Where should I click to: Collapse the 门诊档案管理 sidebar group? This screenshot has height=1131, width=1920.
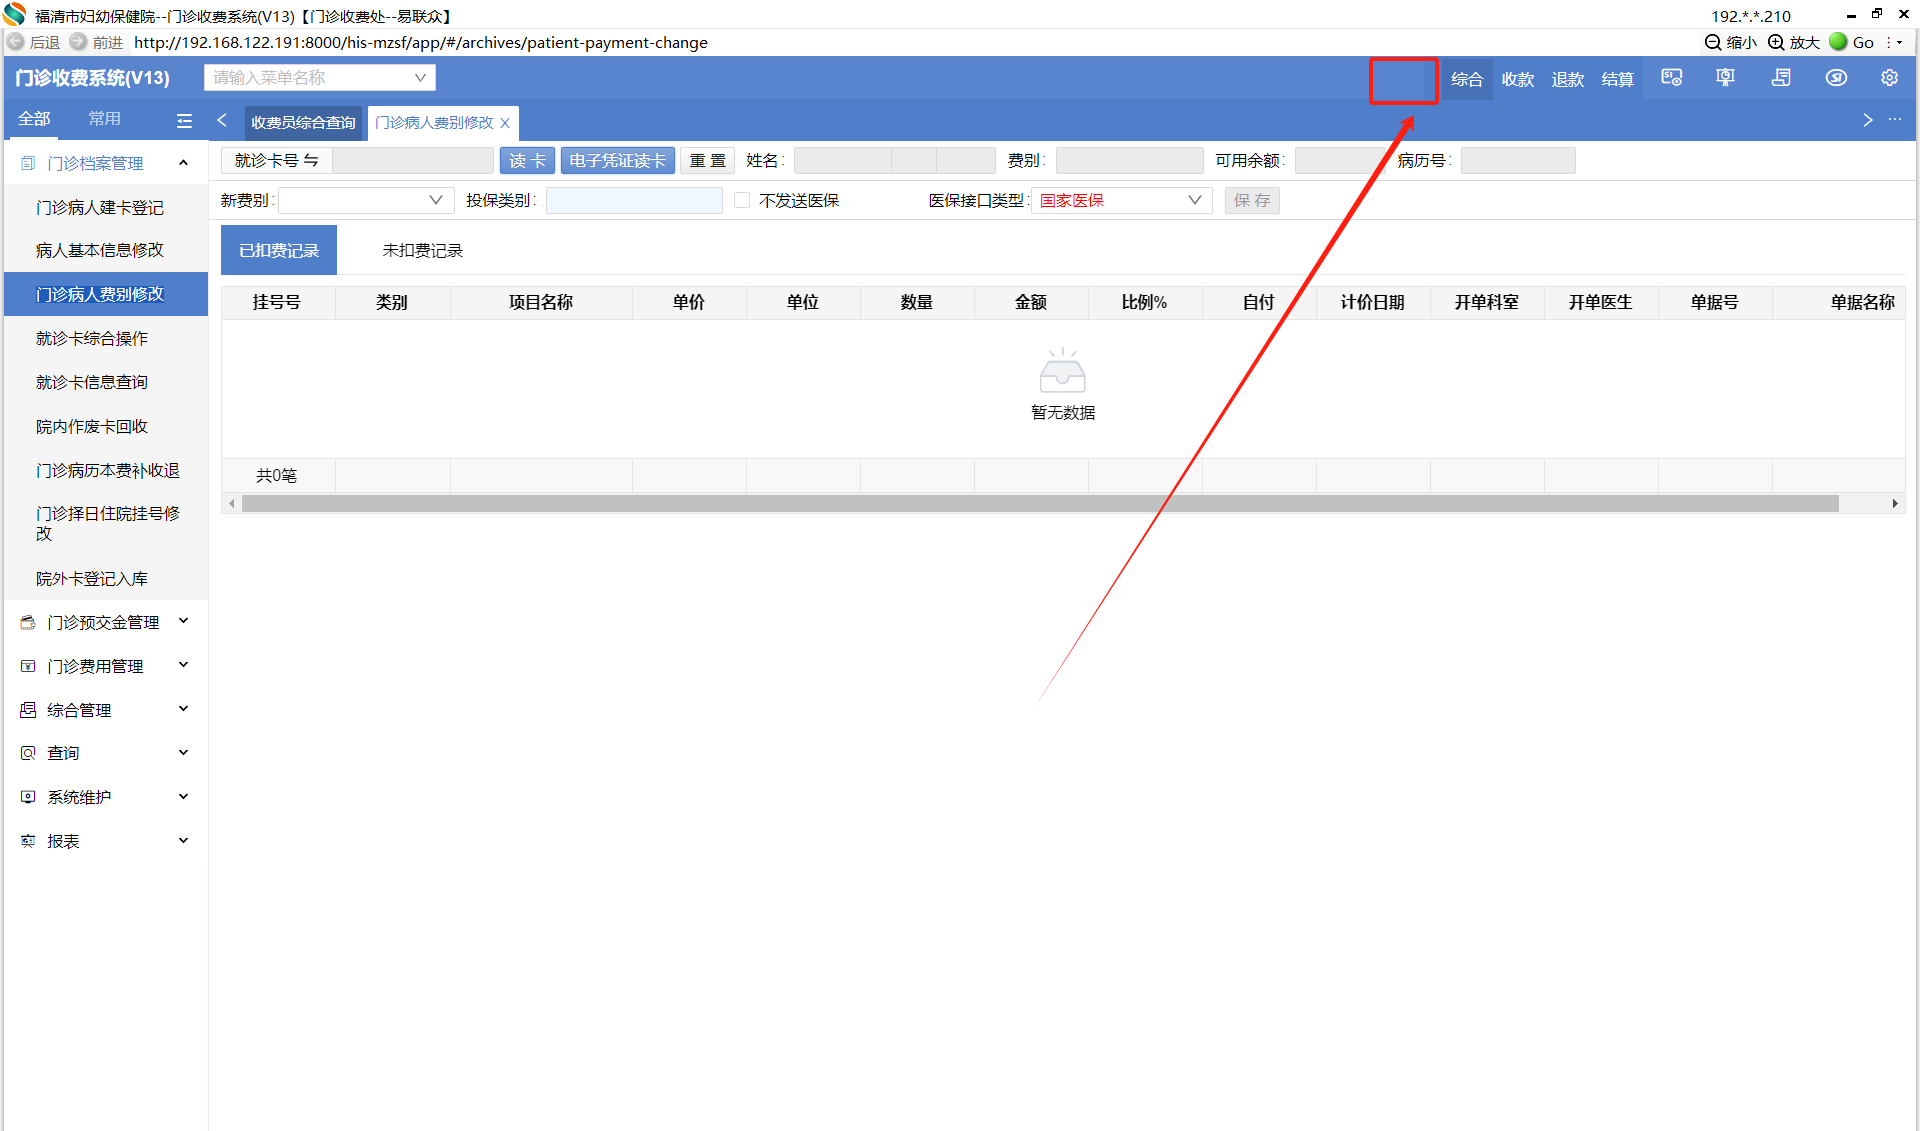pyautogui.click(x=104, y=163)
